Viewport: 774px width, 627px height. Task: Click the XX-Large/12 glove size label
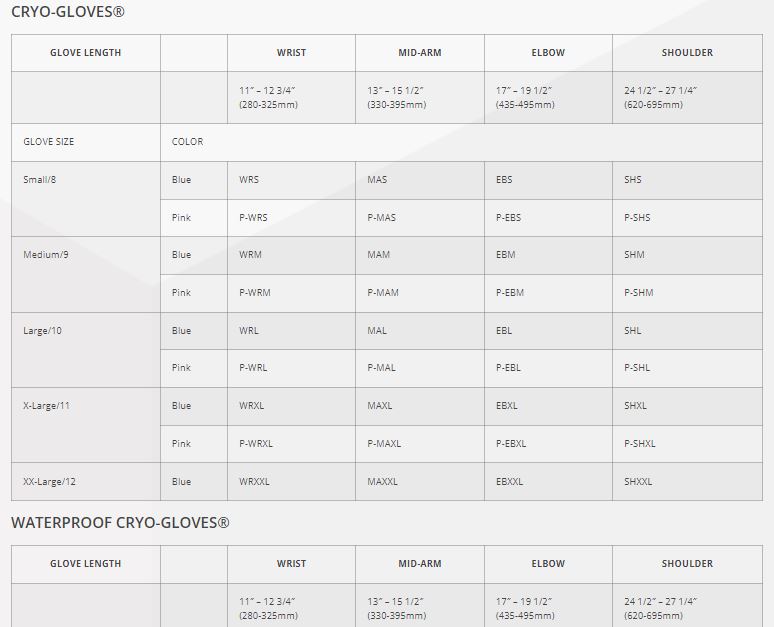tap(49, 482)
